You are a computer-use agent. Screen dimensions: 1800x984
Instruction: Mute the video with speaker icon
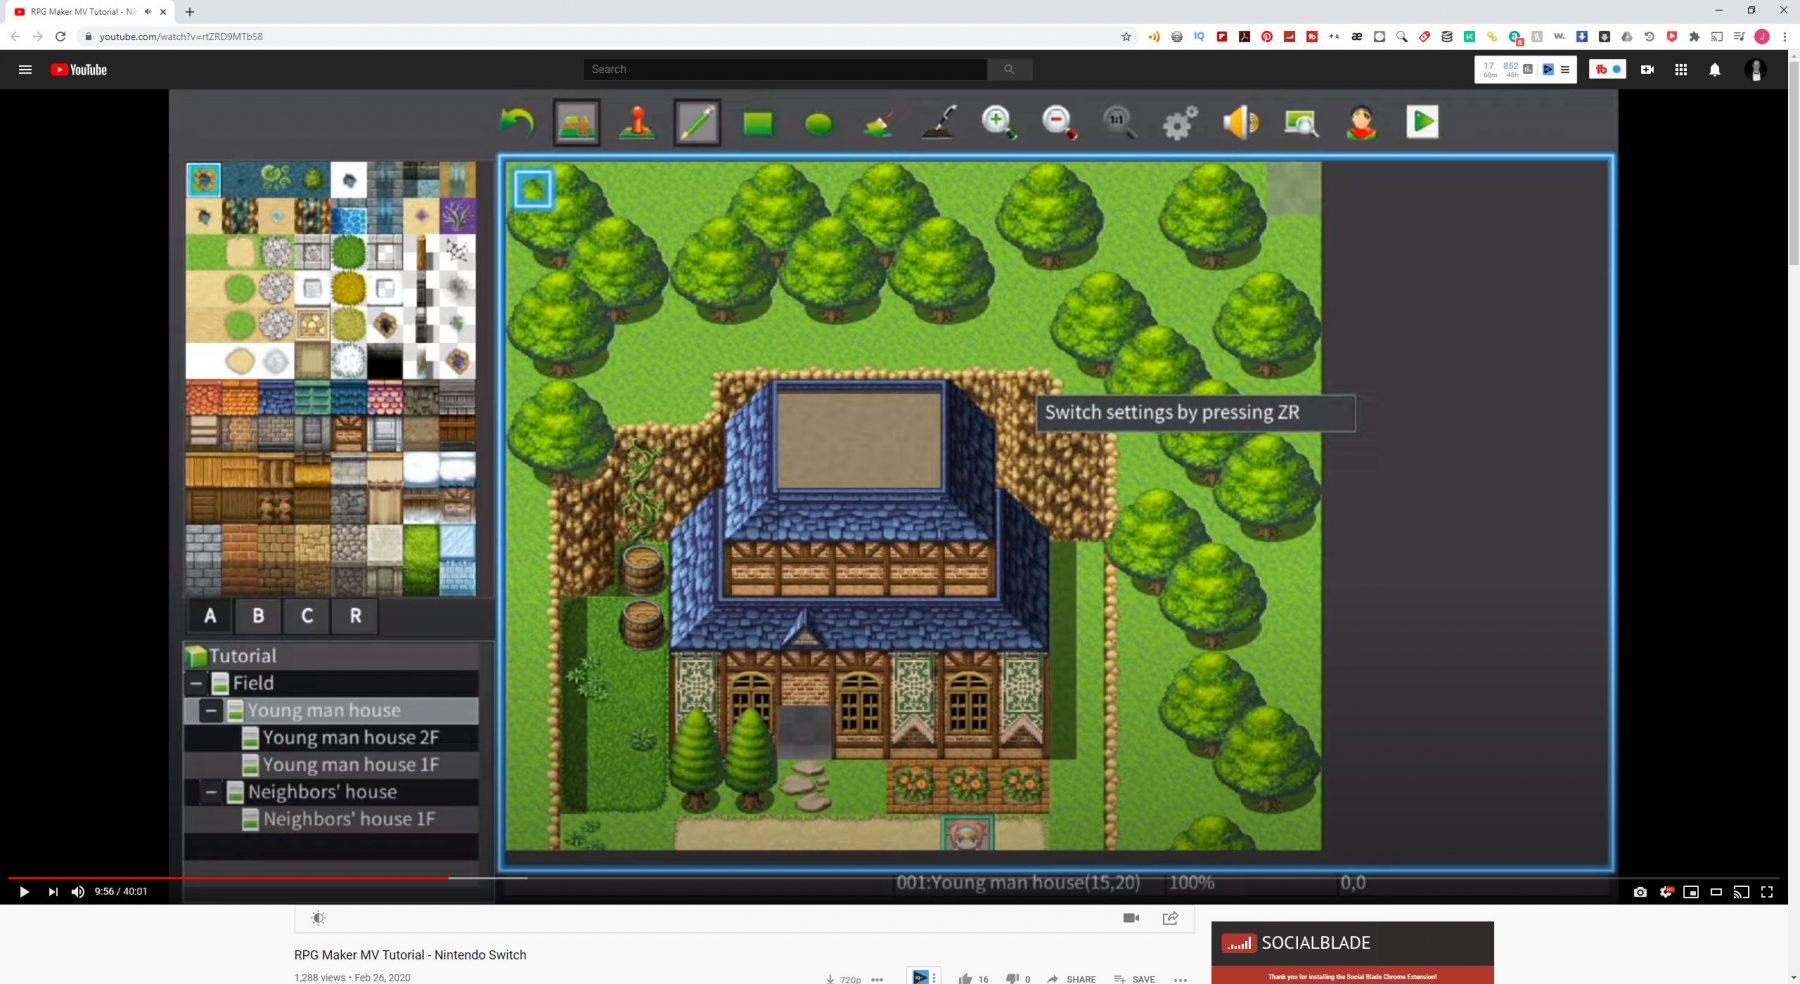78,892
